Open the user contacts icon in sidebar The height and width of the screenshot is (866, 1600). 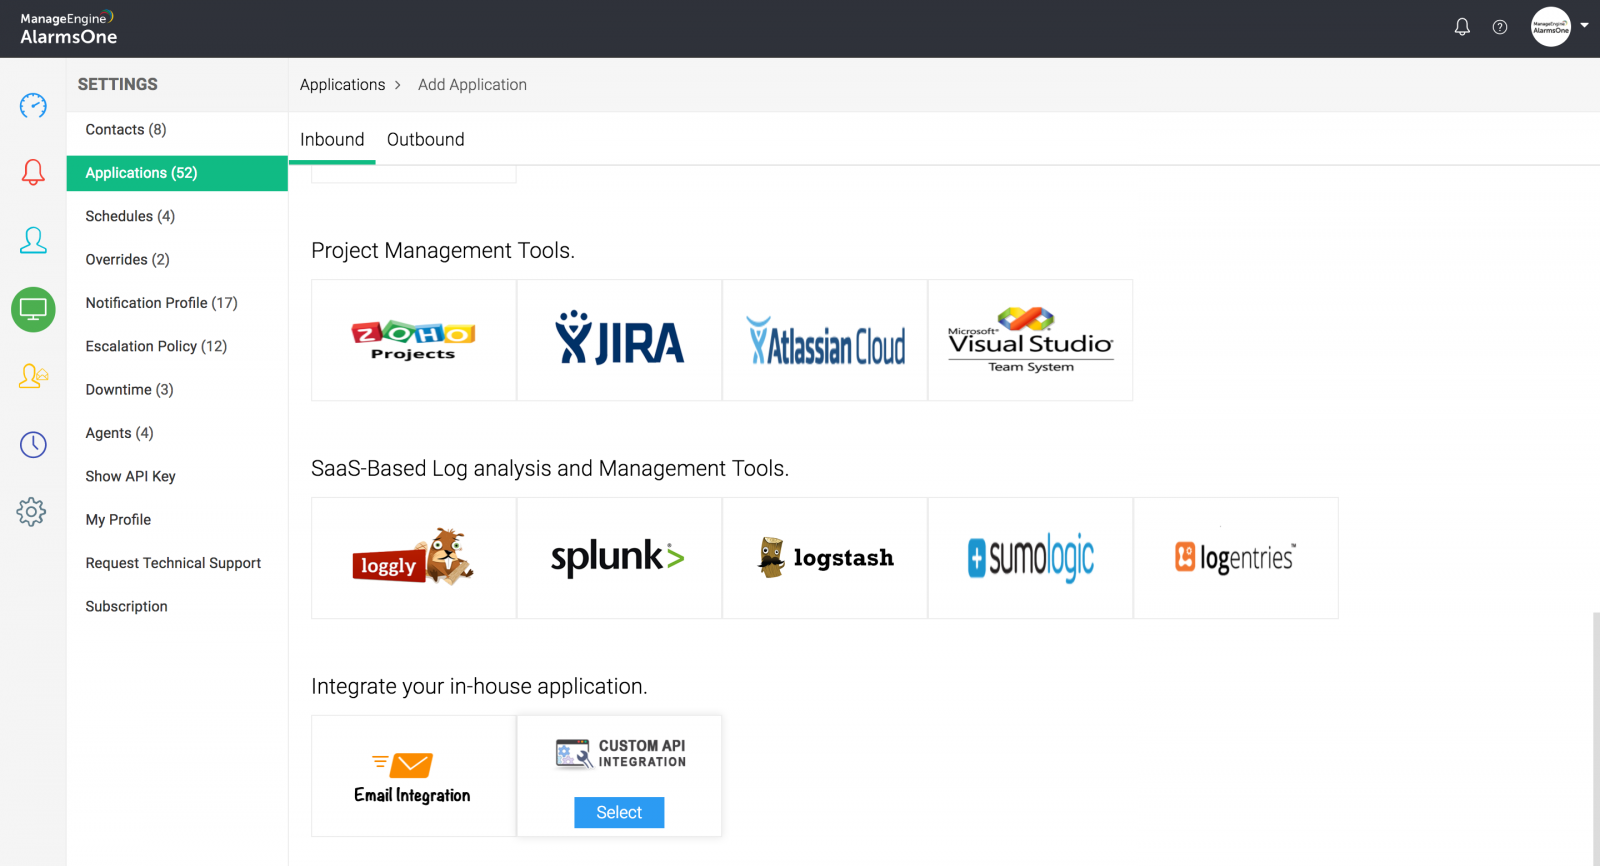click(33, 240)
